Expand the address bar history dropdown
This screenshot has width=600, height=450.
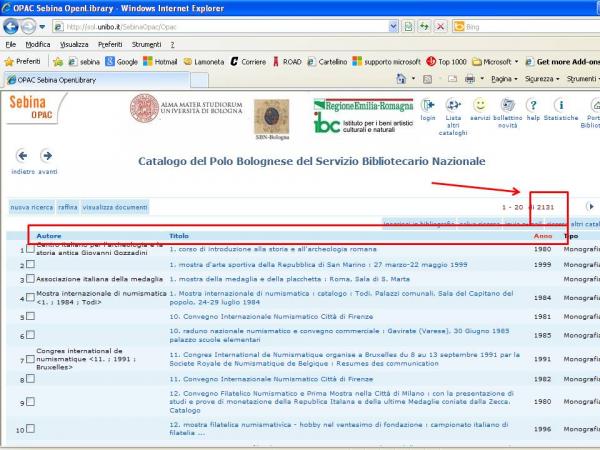click(x=393, y=27)
